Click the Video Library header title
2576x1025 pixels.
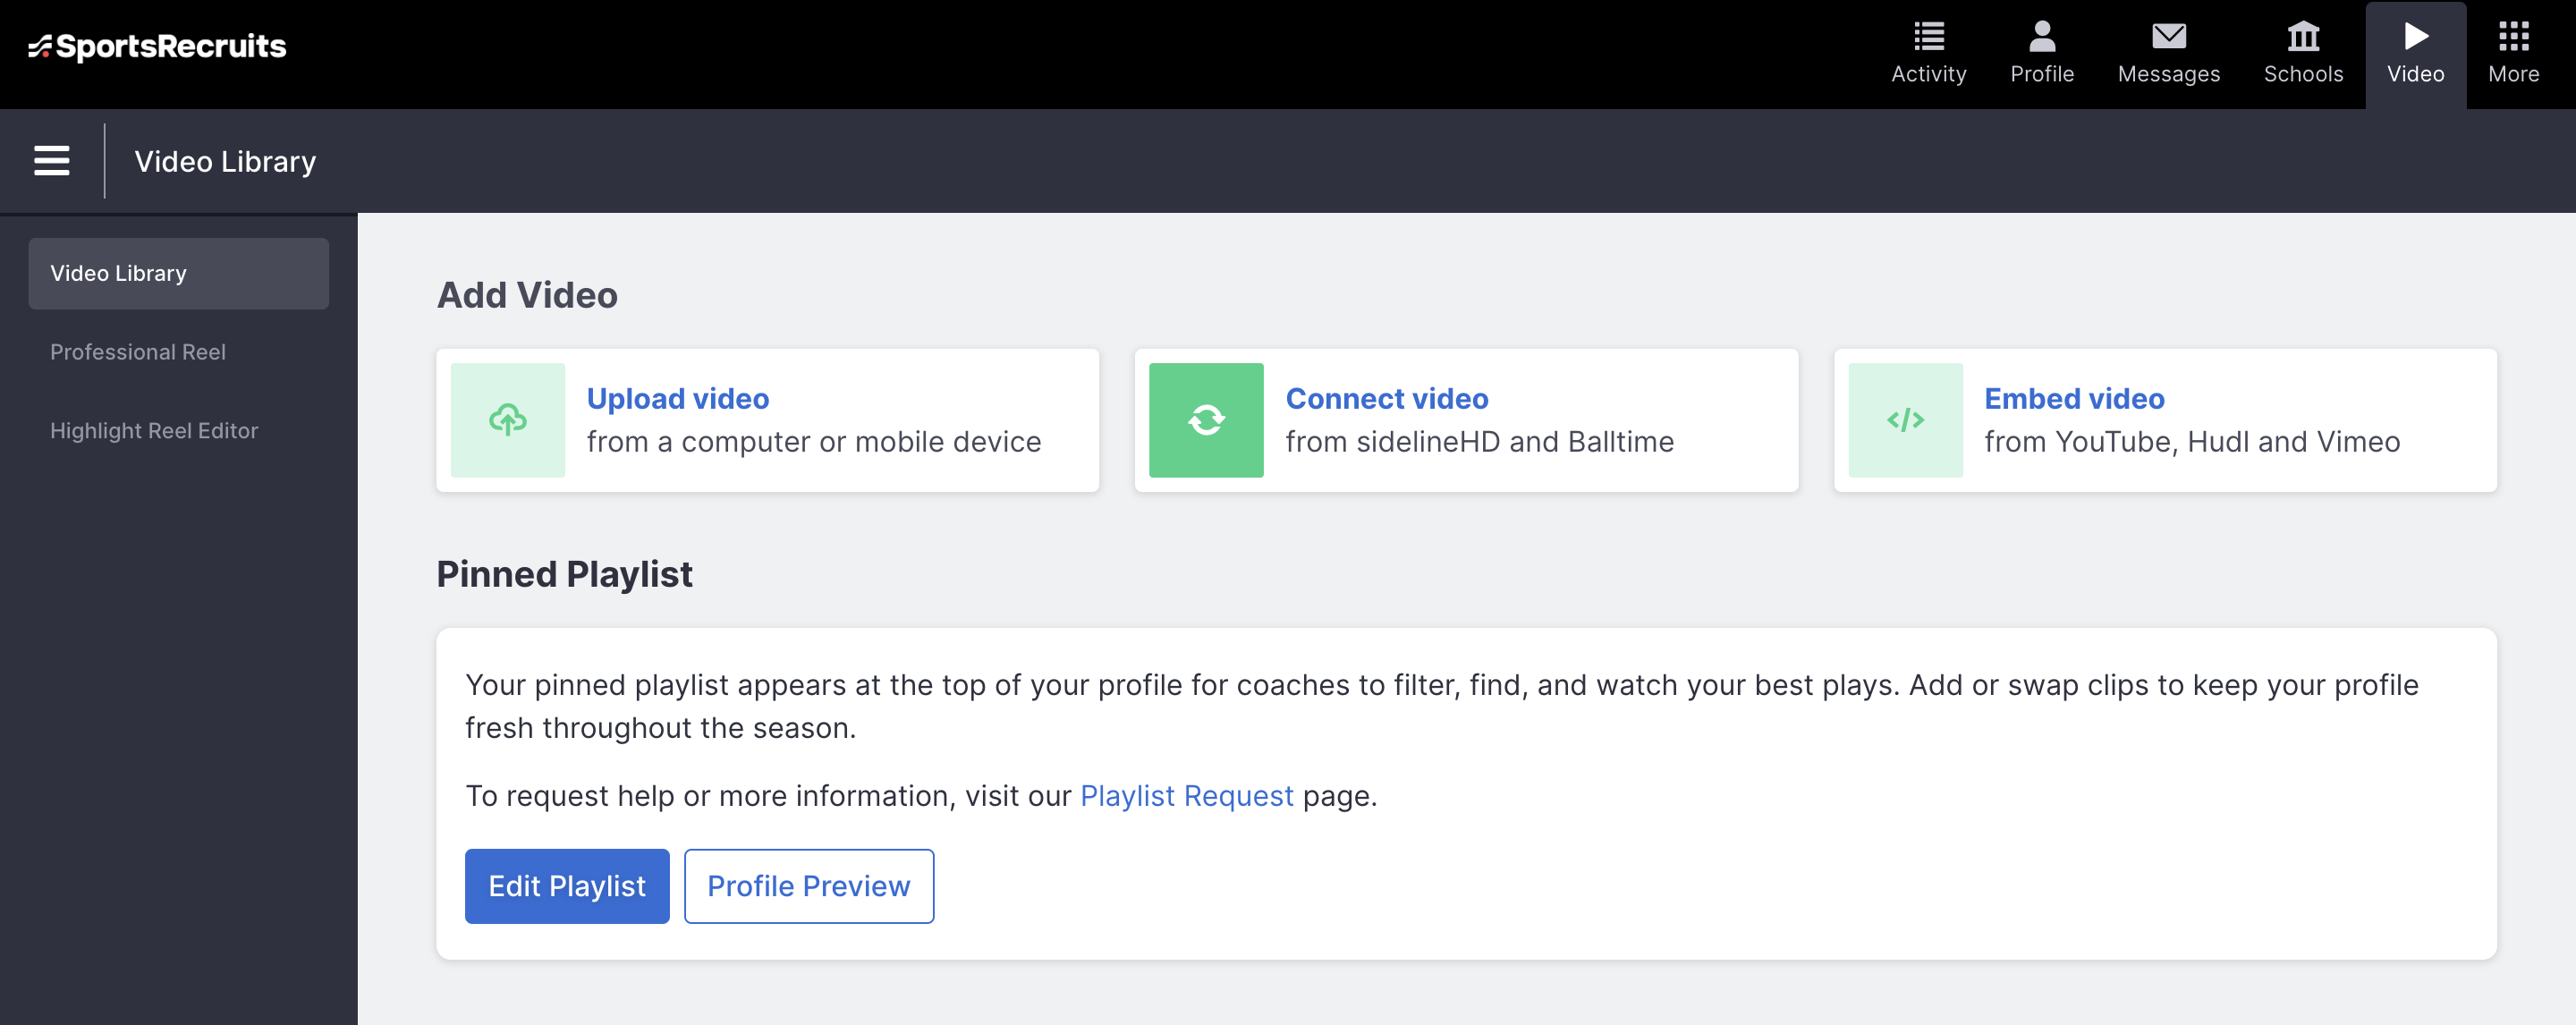(225, 161)
